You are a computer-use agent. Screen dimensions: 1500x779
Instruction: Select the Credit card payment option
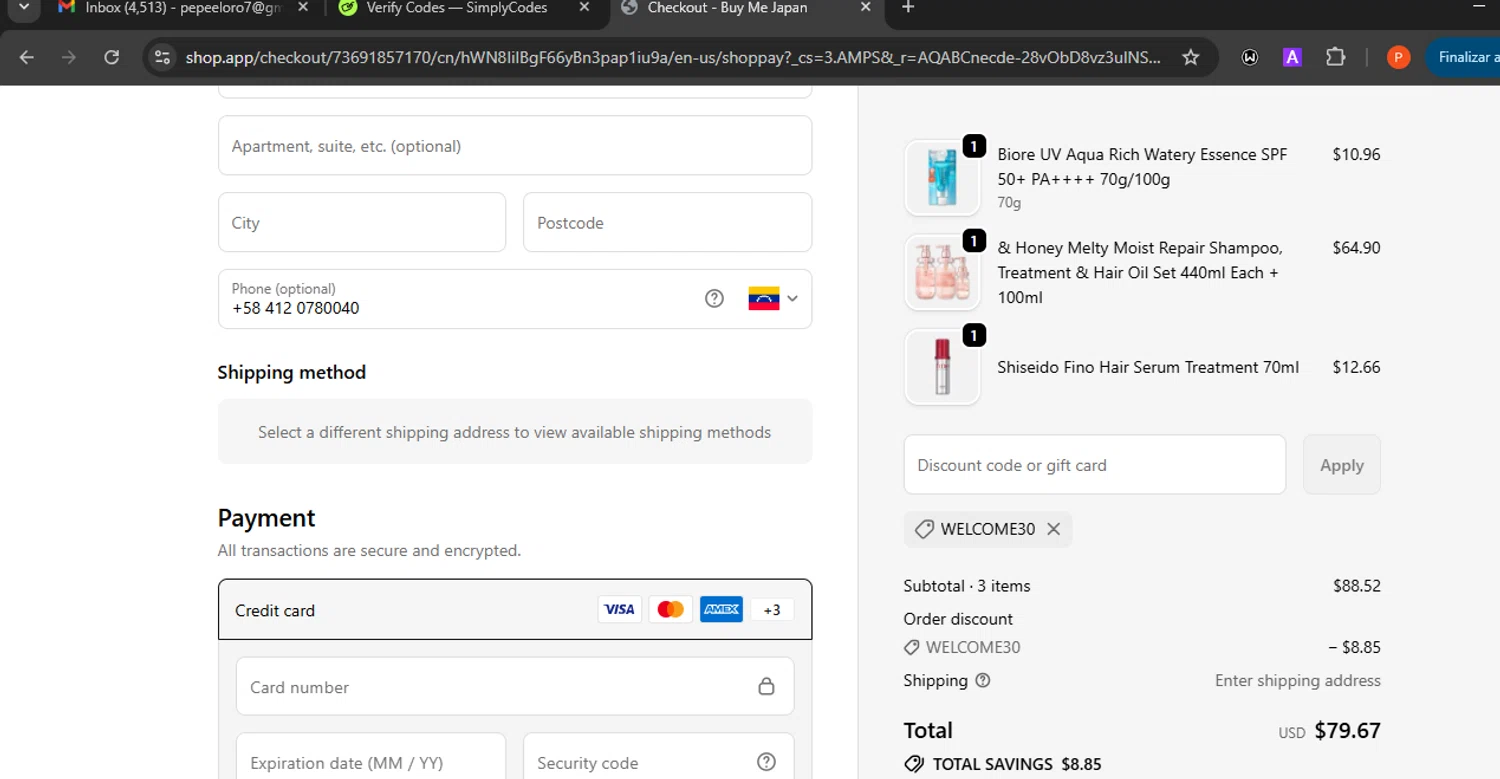click(x=515, y=610)
